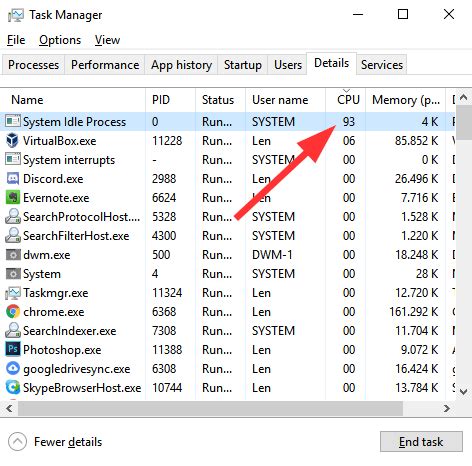Close the Task Manager window
The image size is (472, 466).
[x=449, y=14]
